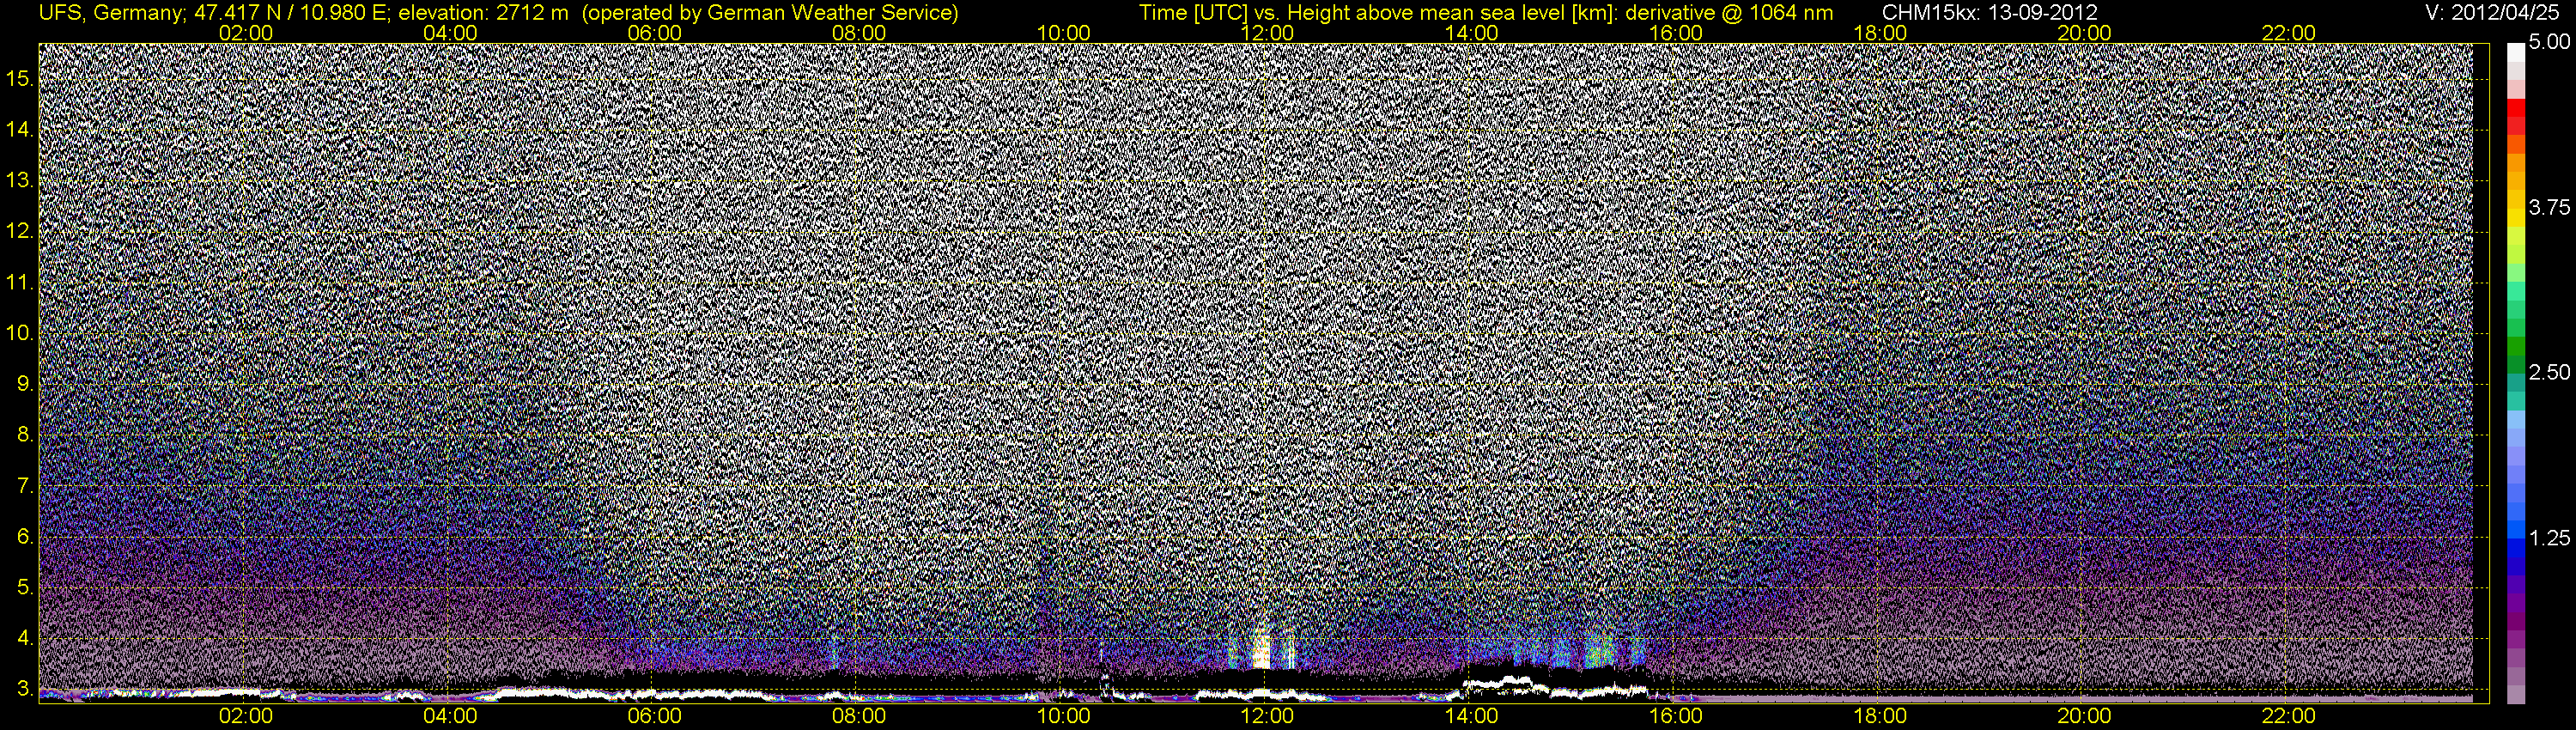Screen dimensions: 2576x730
Task: Click the '18:00' label on the top time axis
Action: coord(1880,32)
